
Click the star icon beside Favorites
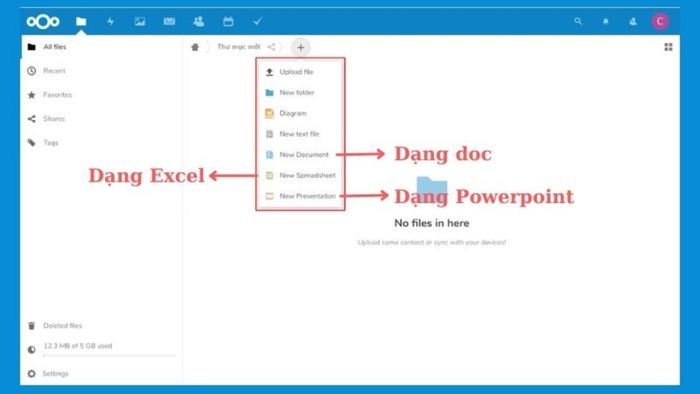[x=32, y=95]
